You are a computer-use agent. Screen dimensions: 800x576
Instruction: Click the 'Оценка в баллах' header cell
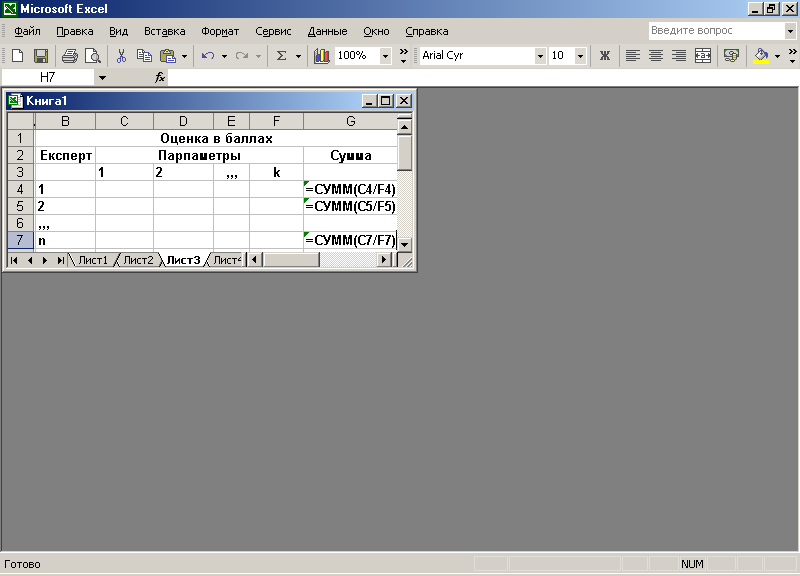pyautogui.click(x=216, y=138)
